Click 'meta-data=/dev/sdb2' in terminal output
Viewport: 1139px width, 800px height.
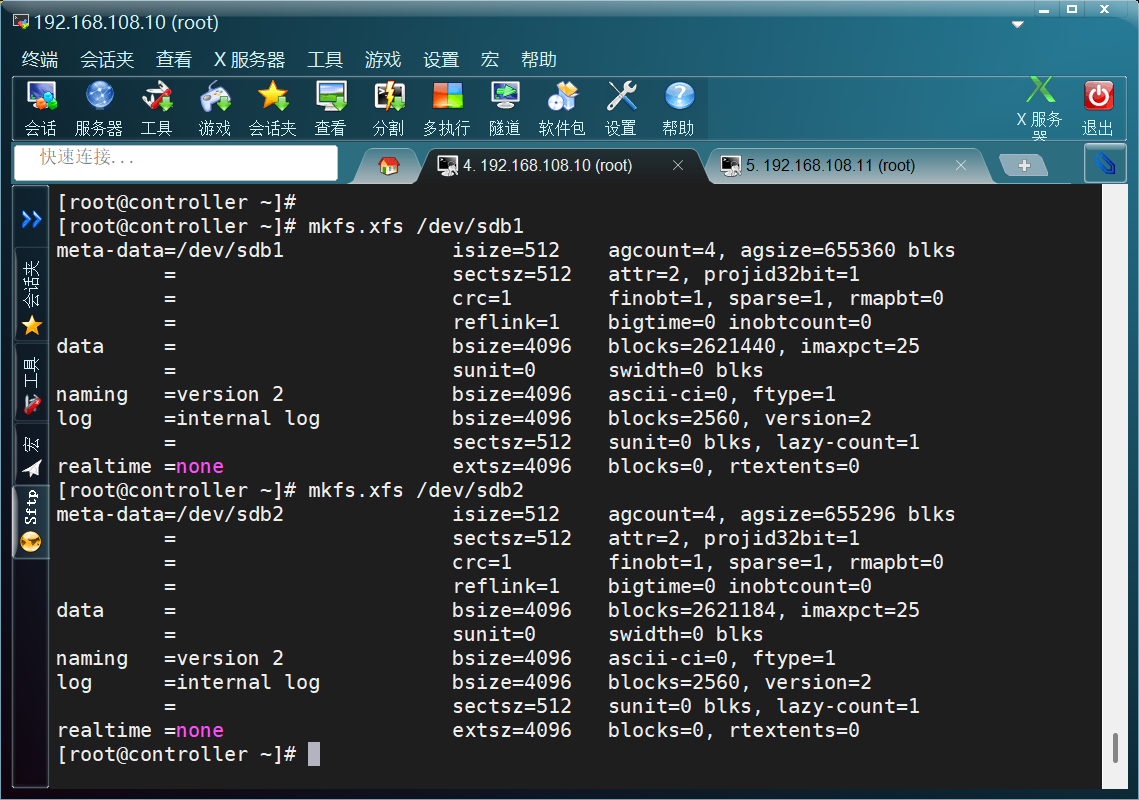point(170,514)
